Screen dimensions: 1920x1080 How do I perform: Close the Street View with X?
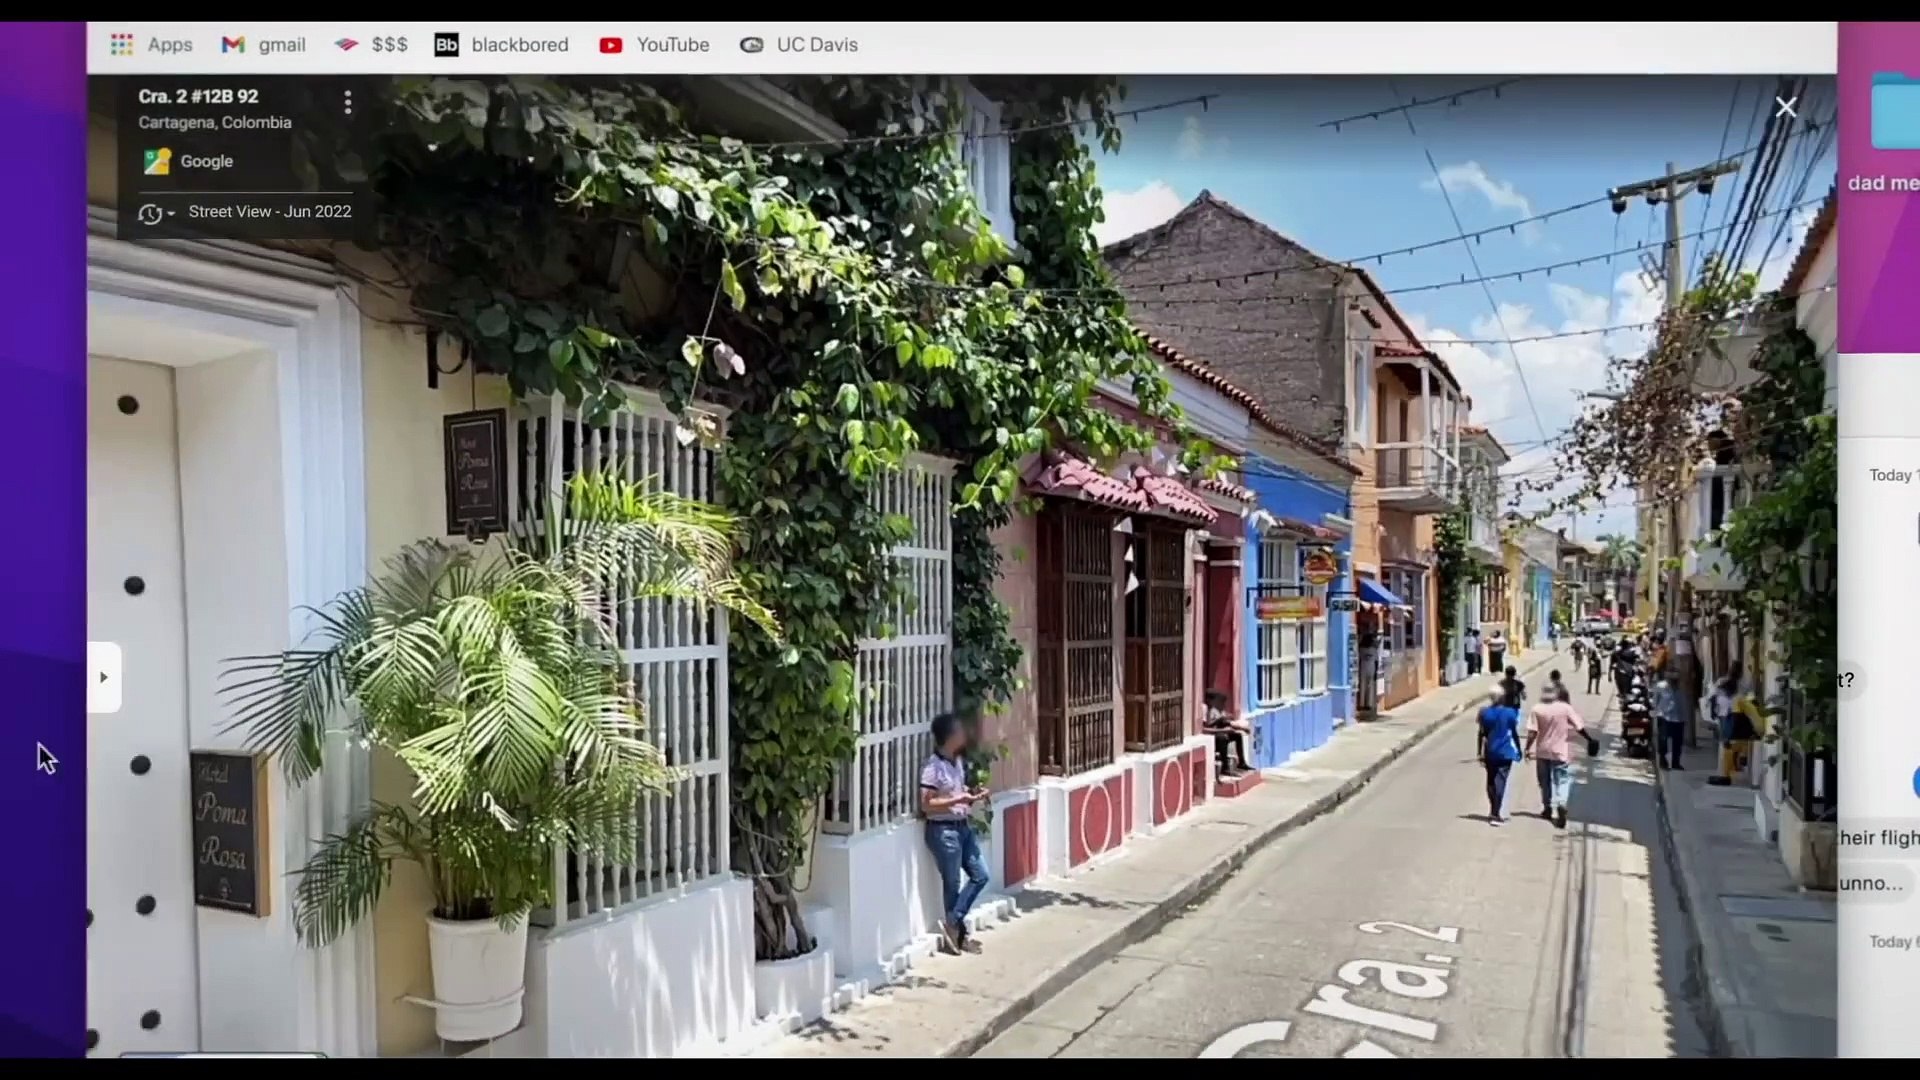(x=1786, y=107)
